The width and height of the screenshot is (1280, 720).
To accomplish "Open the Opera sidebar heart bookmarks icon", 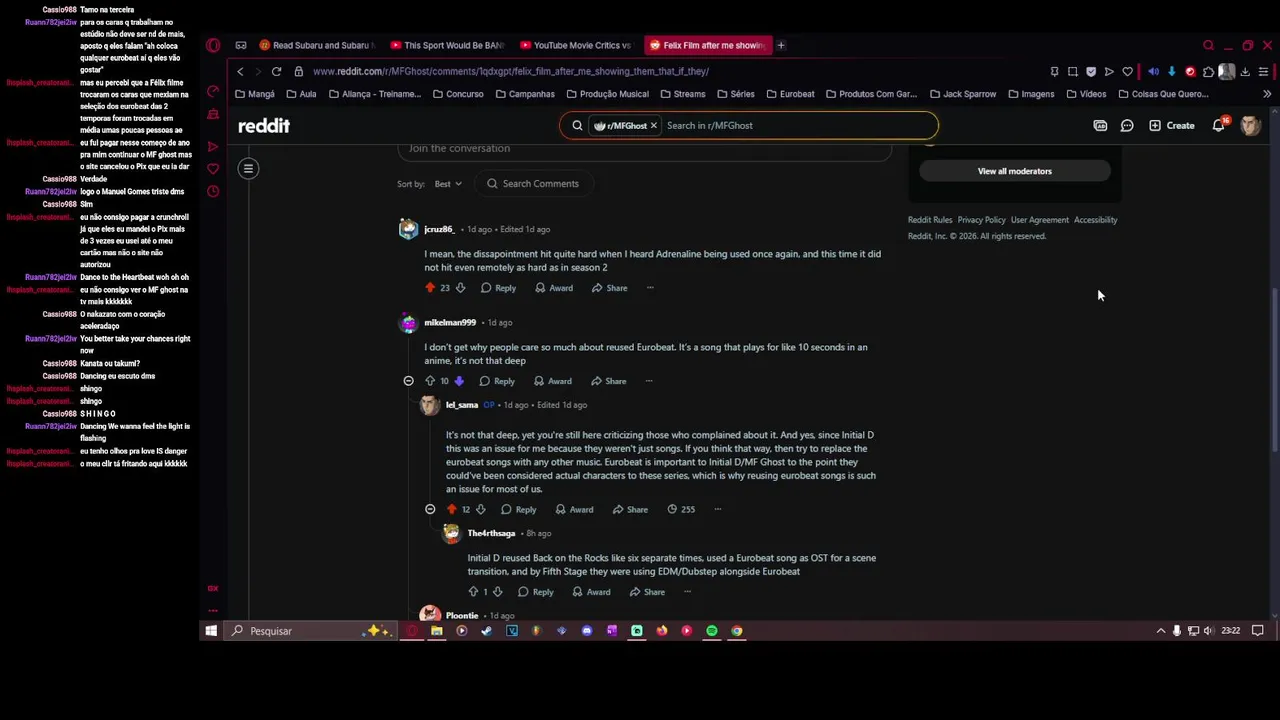I will point(213,169).
